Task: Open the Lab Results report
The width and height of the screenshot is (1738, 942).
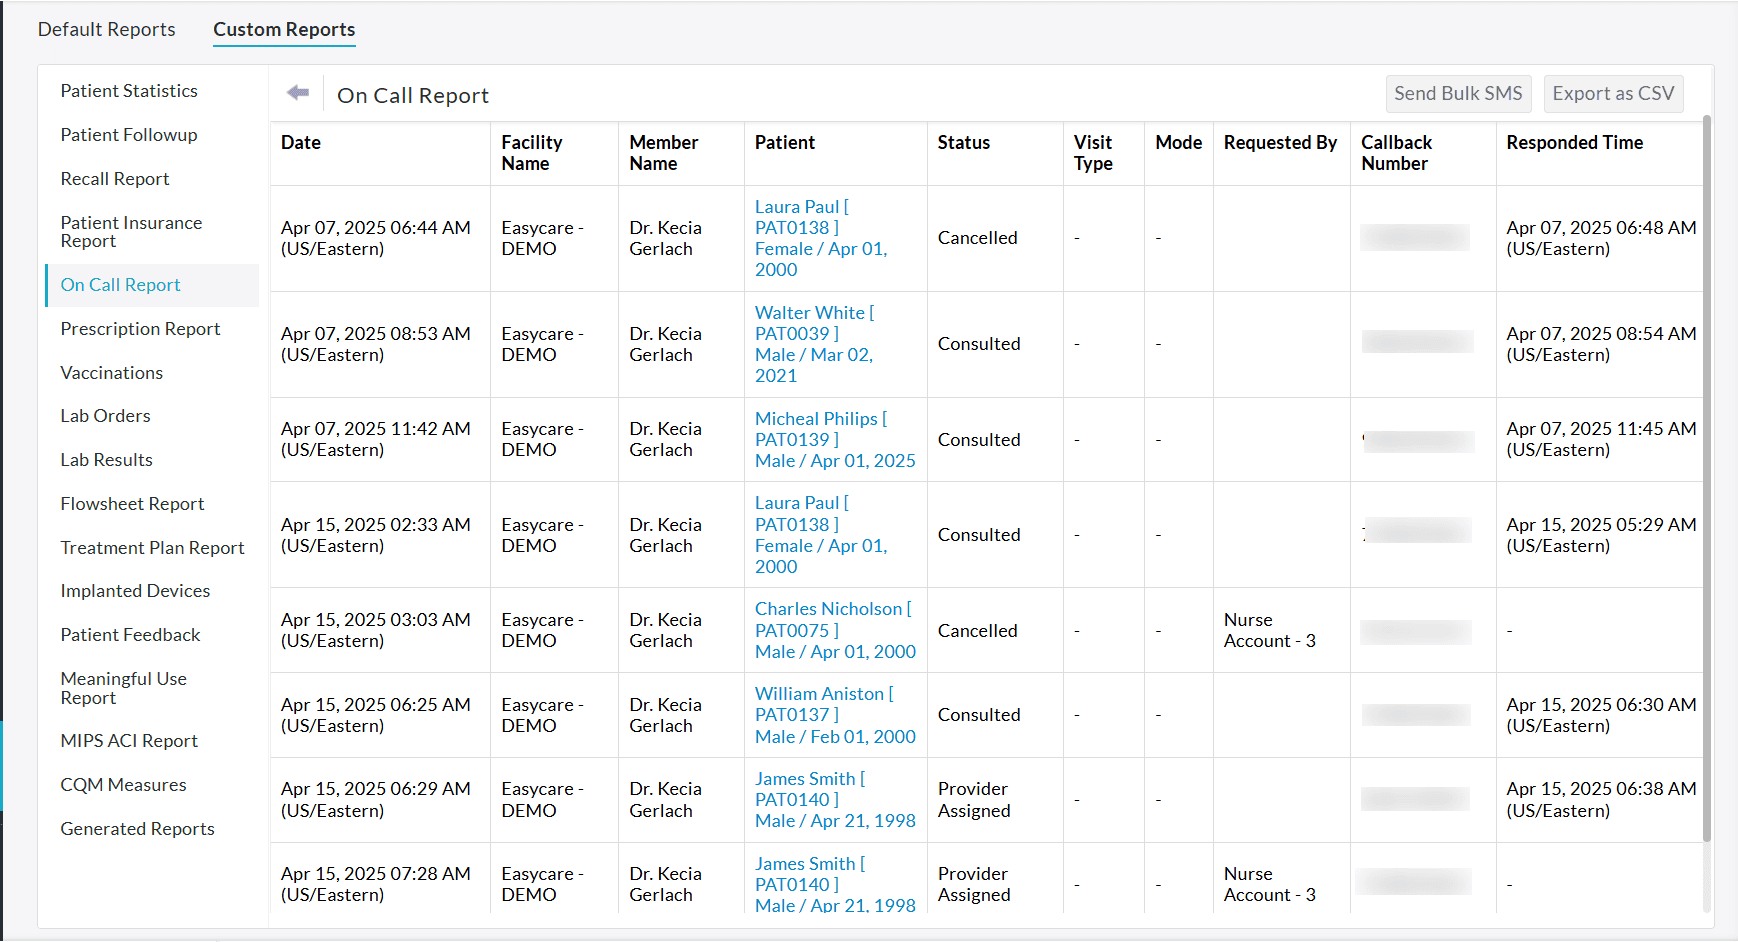Action: (106, 459)
